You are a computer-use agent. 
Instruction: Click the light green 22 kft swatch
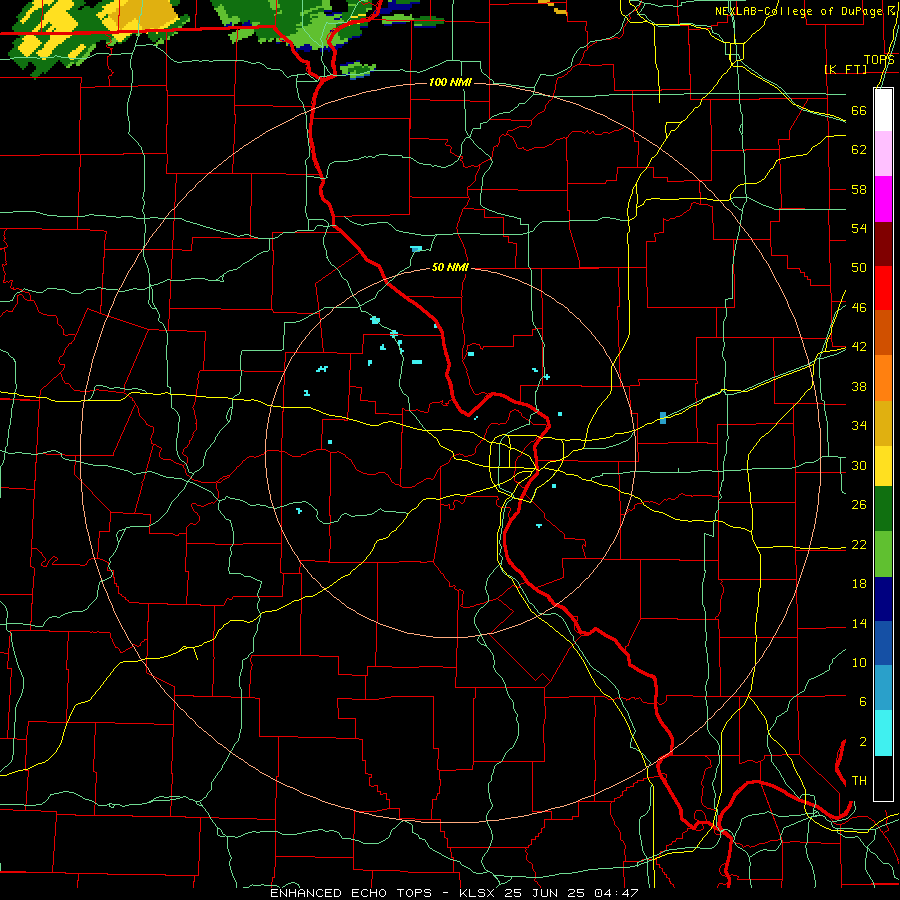[883, 554]
